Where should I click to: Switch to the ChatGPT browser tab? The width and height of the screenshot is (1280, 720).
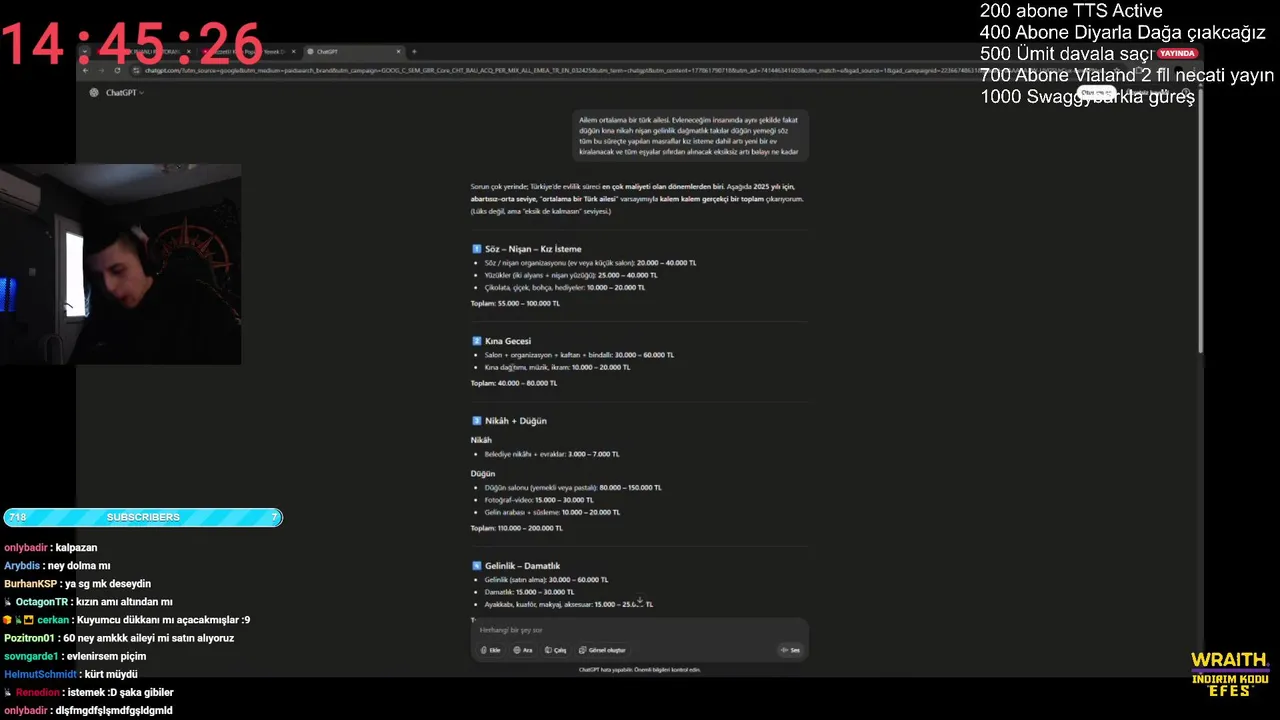click(x=354, y=51)
